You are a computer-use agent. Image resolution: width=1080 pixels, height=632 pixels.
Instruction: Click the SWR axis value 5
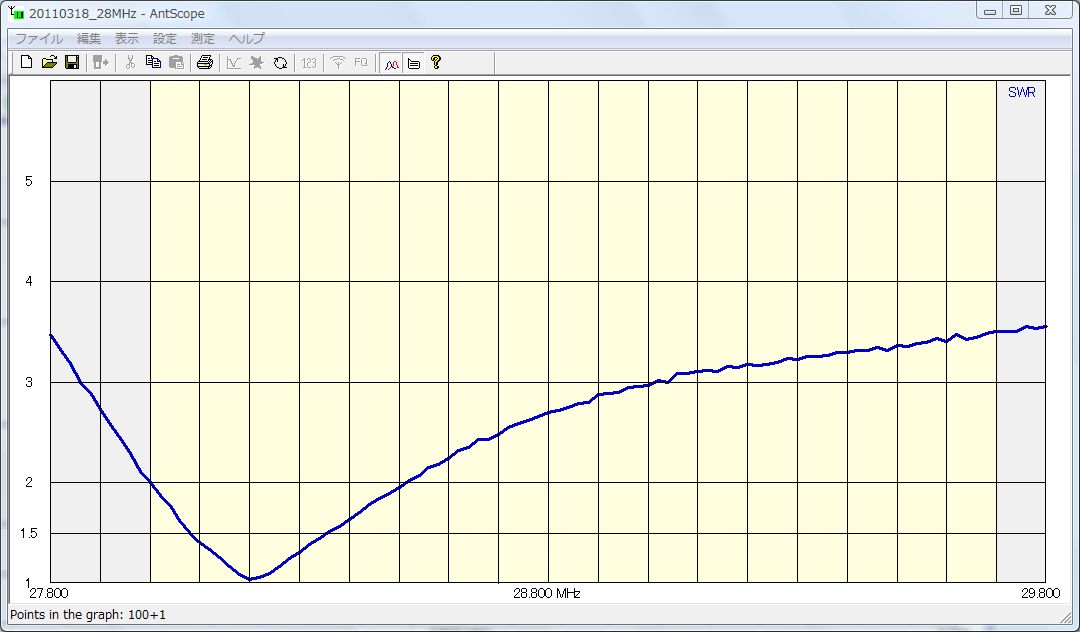[28, 181]
